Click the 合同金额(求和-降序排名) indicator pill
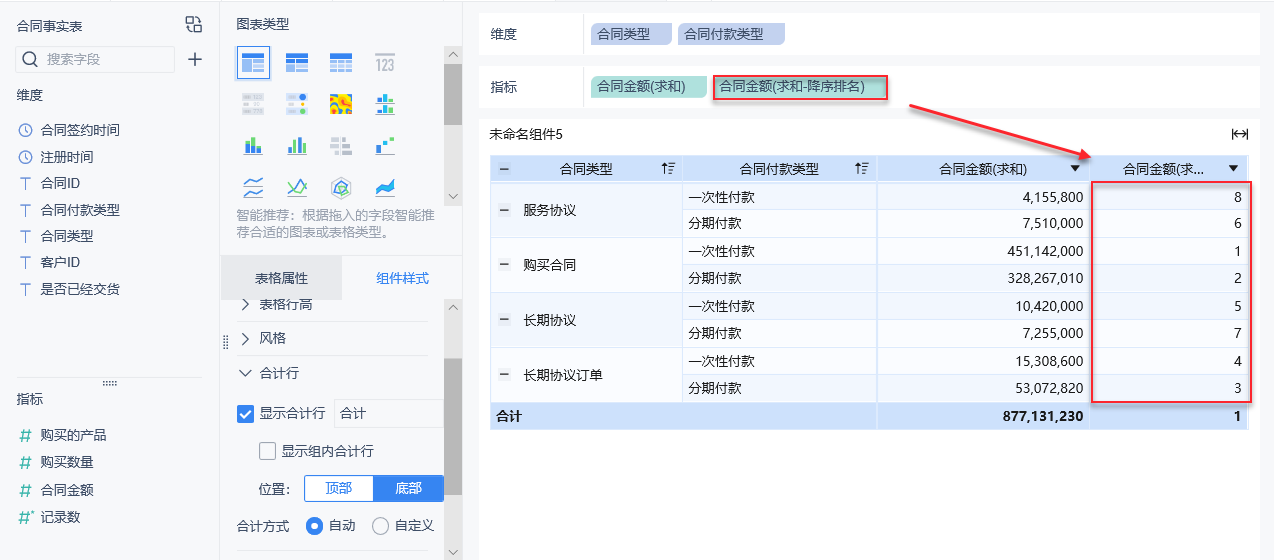Viewport: 1274px width, 560px height. (x=799, y=87)
